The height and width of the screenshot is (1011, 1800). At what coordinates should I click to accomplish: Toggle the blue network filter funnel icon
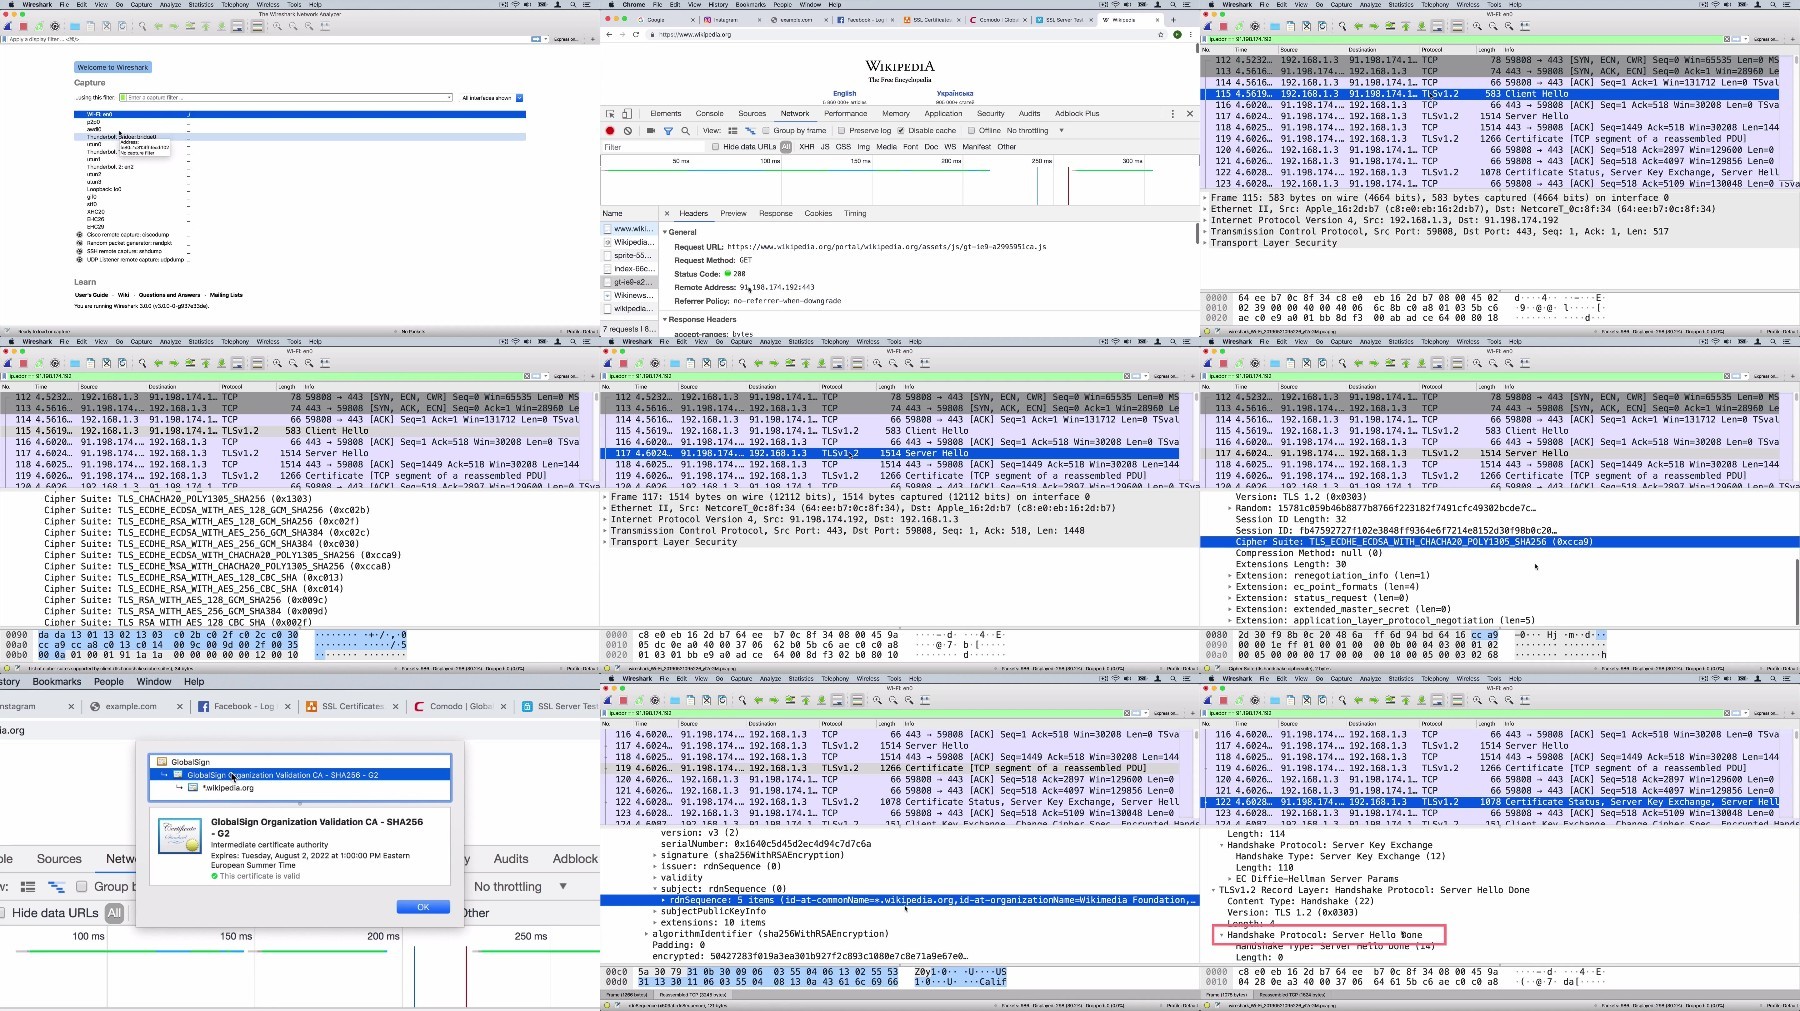pyautogui.click(x=668, y=131)
